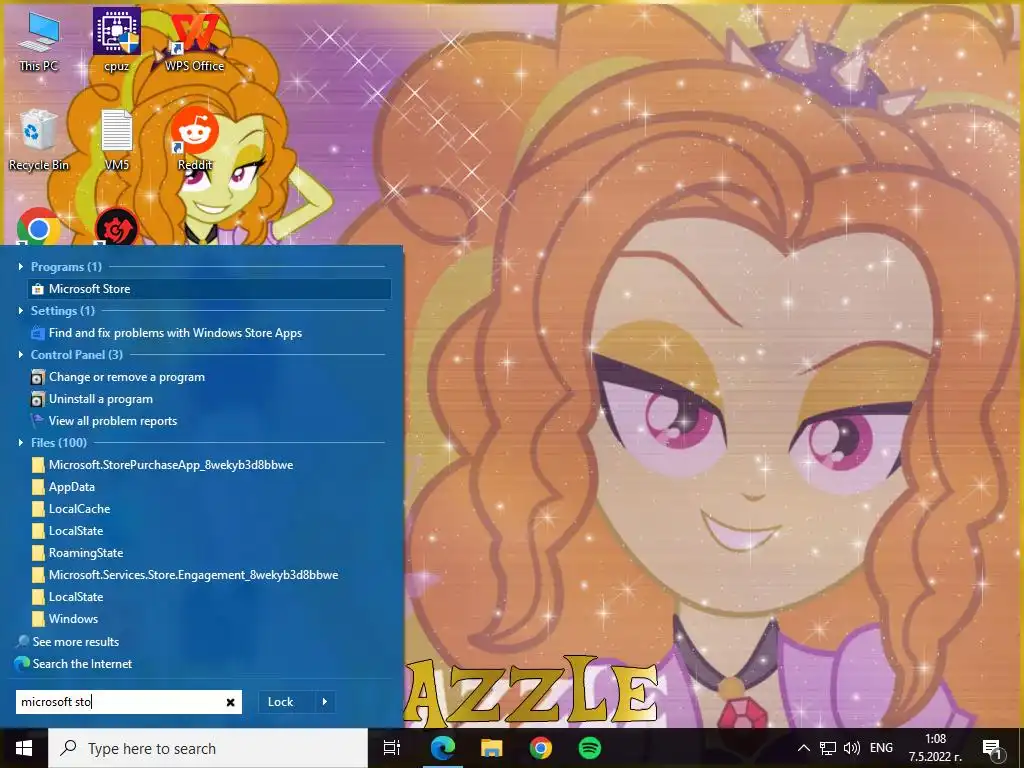
Task: Click the Microsoft Store bag icon
Action: [38, 289]
